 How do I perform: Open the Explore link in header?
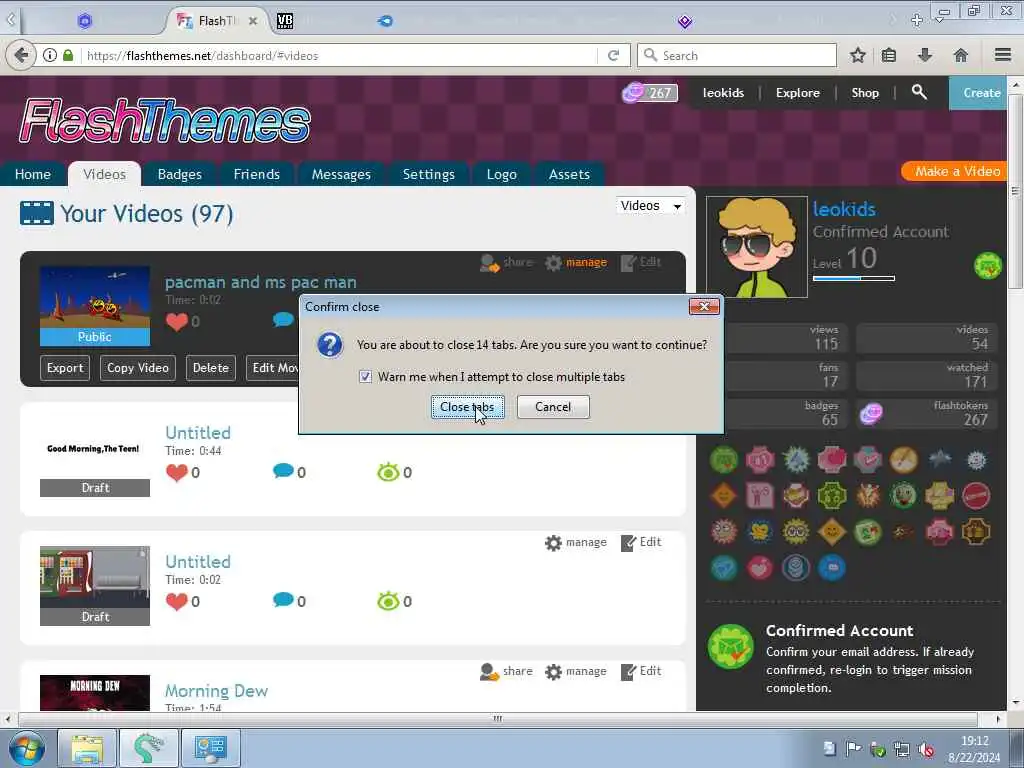coord(797,93)
